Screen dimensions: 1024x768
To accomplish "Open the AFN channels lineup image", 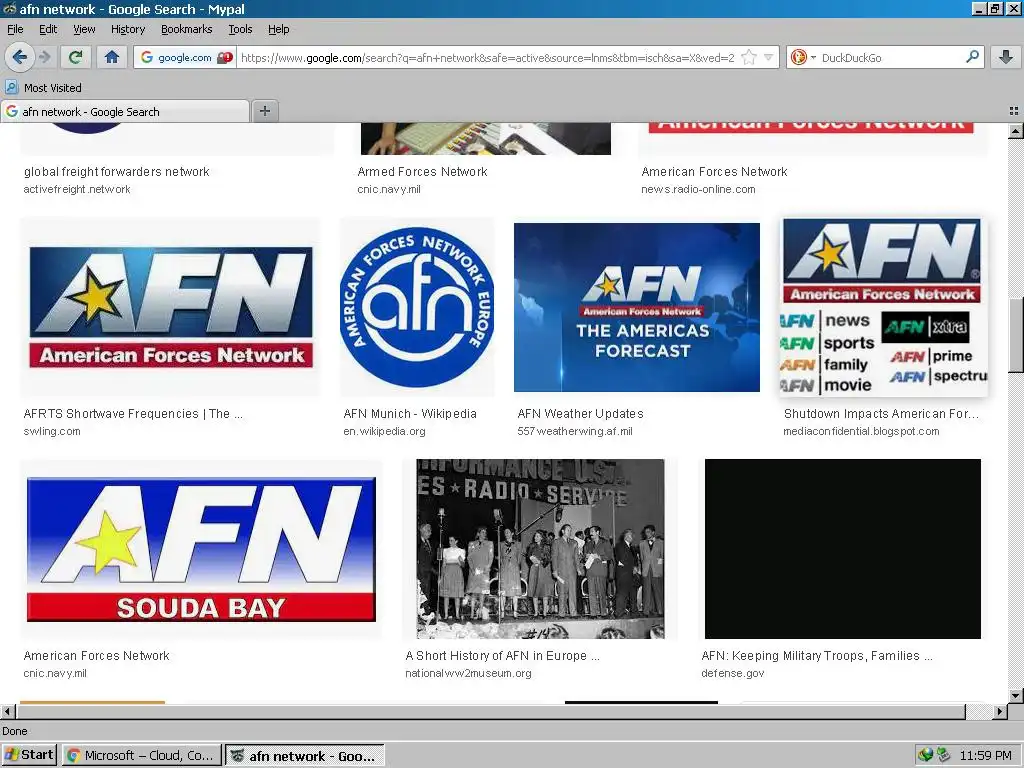I will tap(884, 307).
